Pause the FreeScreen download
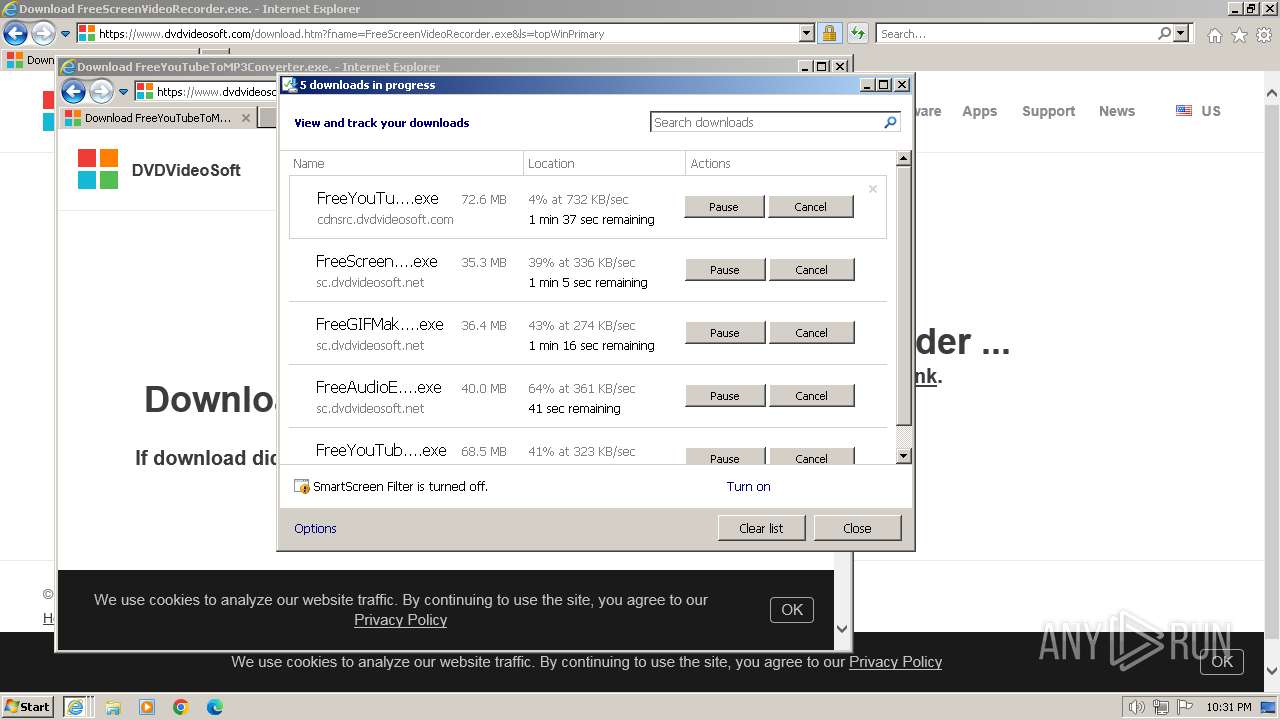The image size is (1280, 720). pyautogui.click(x=725, y=270)
